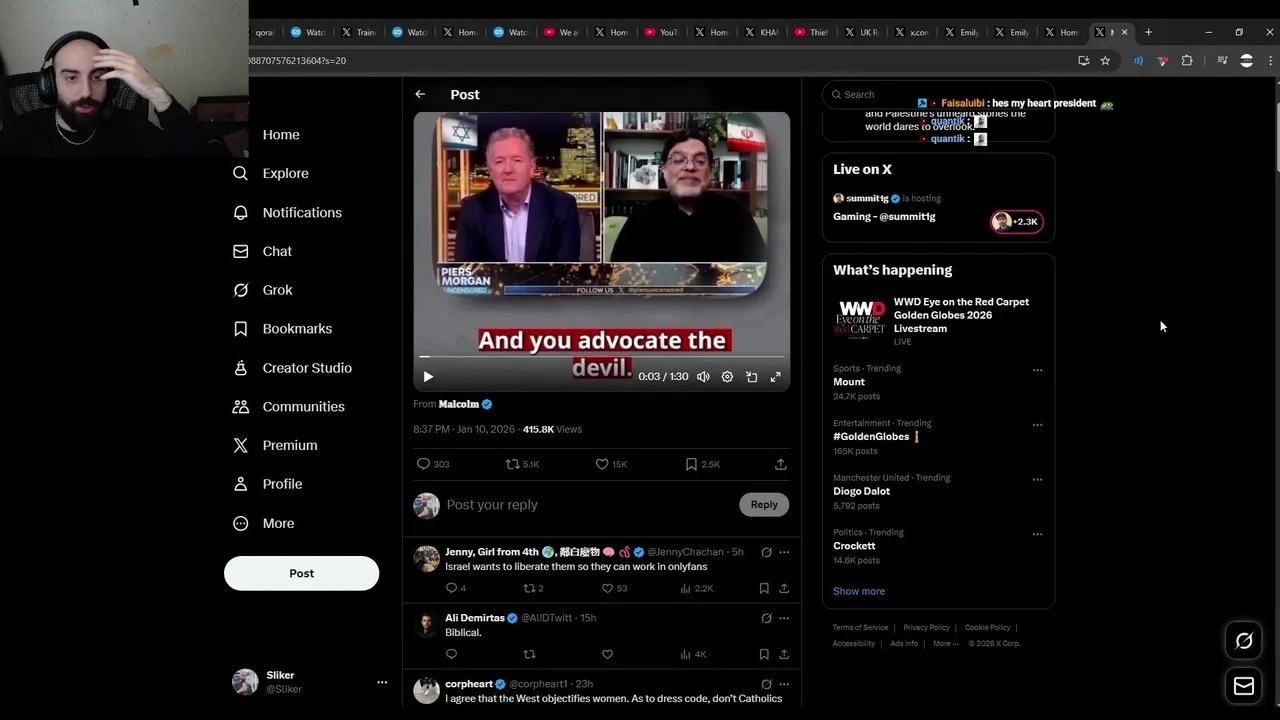Open Chat in the sidebar
1280x720 pixels.
pos(277,251)
